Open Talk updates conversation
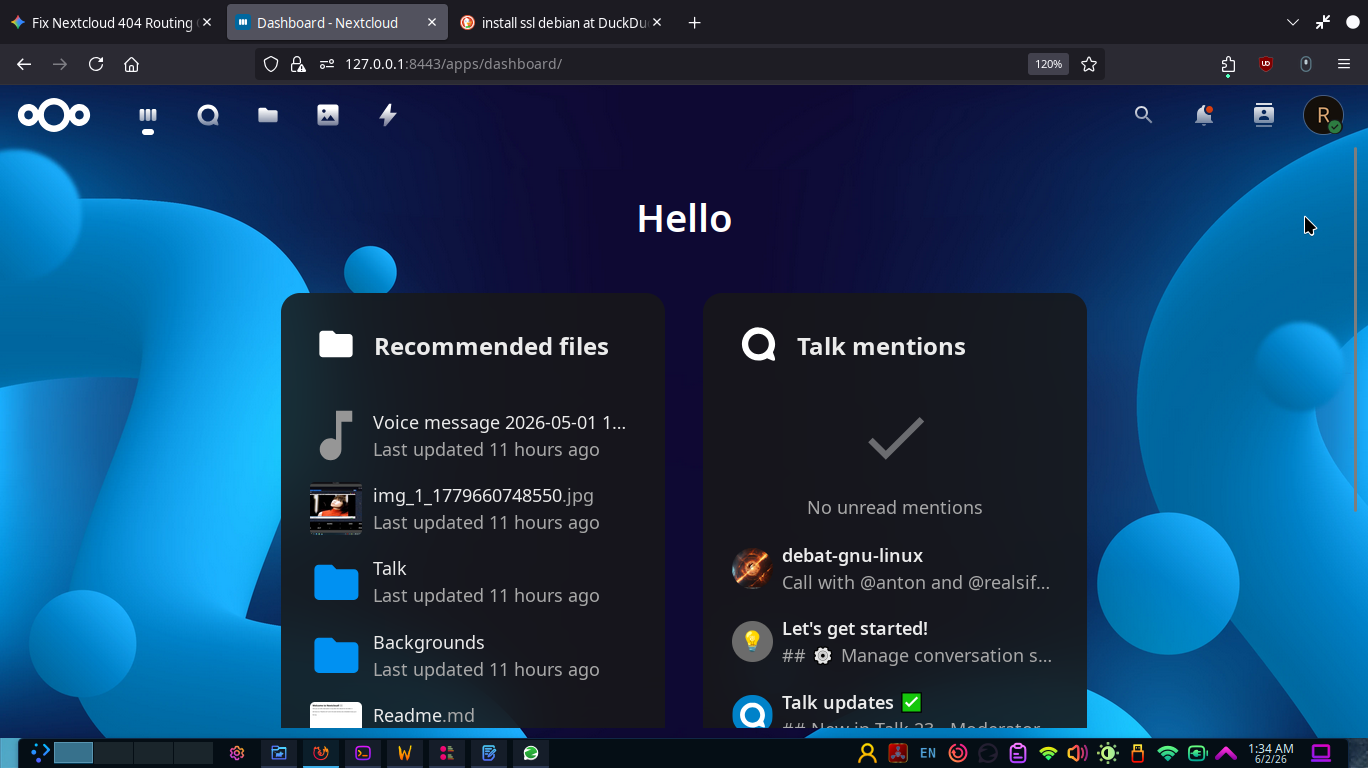Screen dimensions: 1368x768 [x=895, y=712]
